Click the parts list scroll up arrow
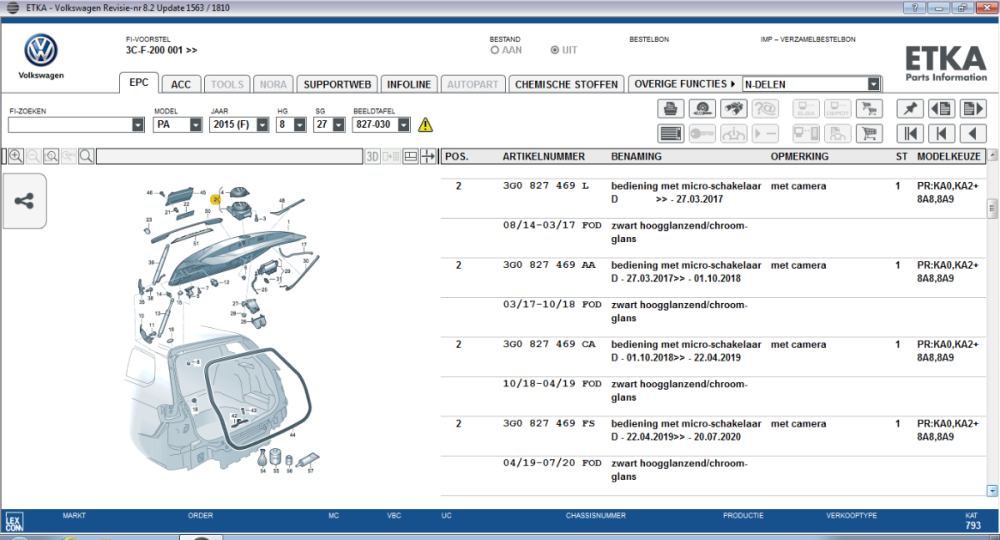Screen dimensions: 1000x540 pos(992,154)
